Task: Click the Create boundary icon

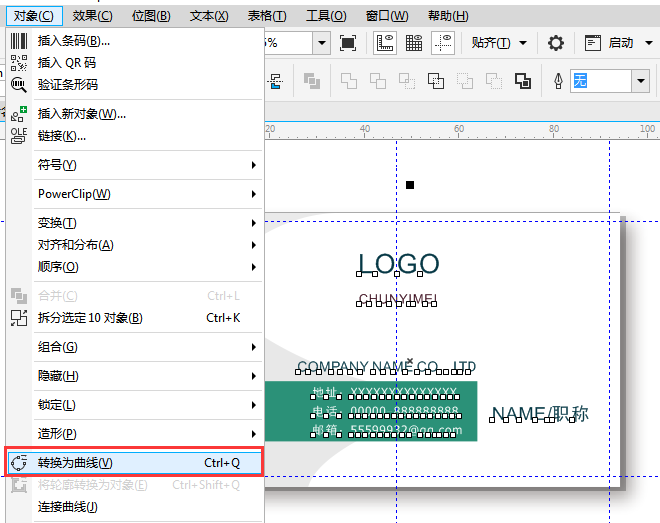Action: pos(523,81)
